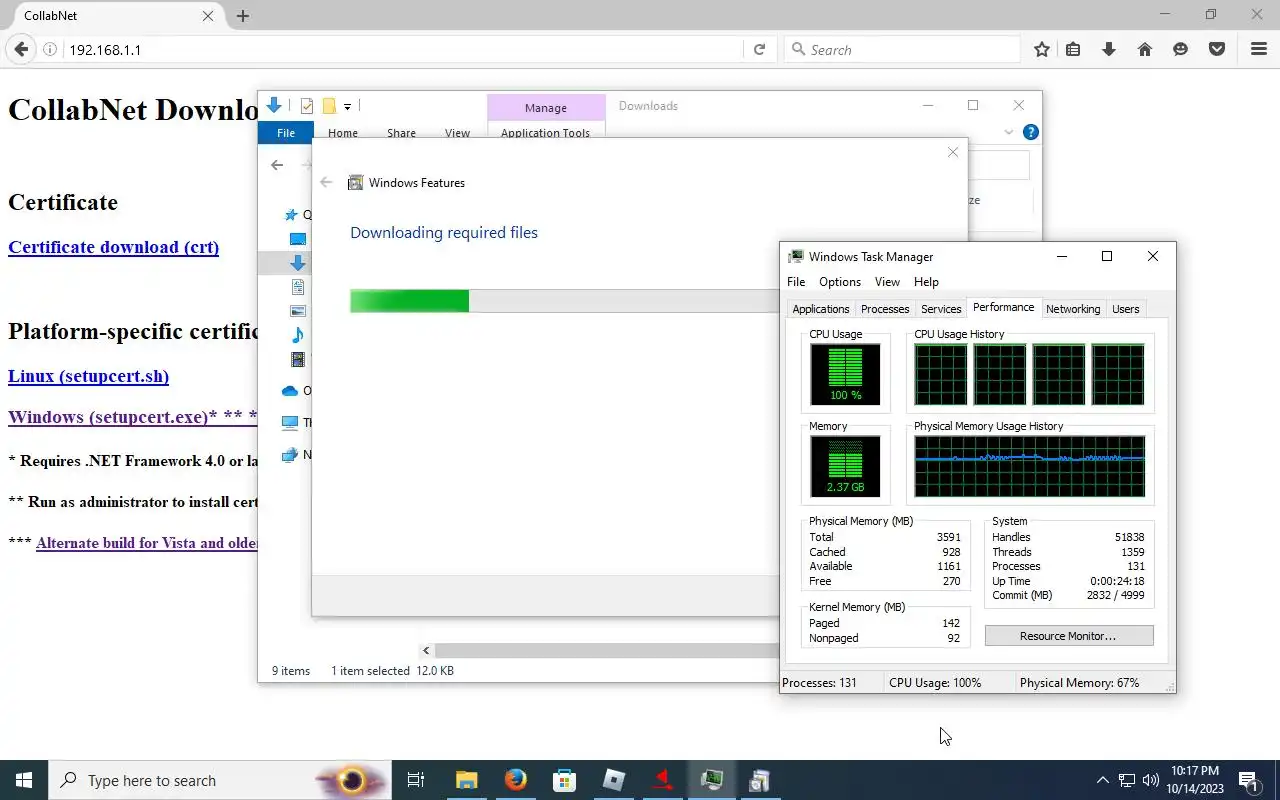
Task: Click the New folder quick access icon
Action: [328, 106]
